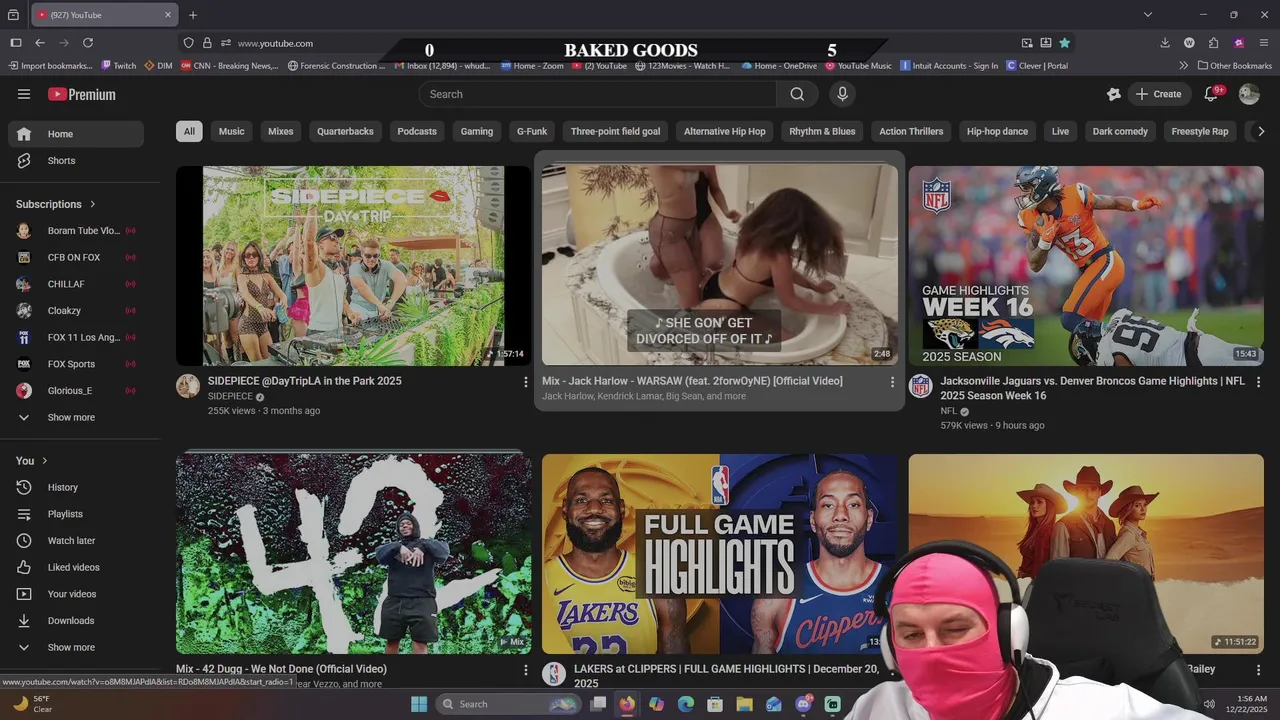Select the Quarterbacks filter chip

[x=345, y=131]
